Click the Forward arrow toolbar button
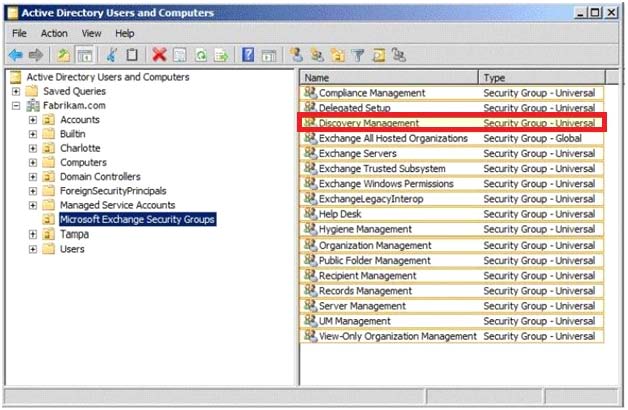The width and height of the screenshot is (628, 410). [x=36, y=55]
